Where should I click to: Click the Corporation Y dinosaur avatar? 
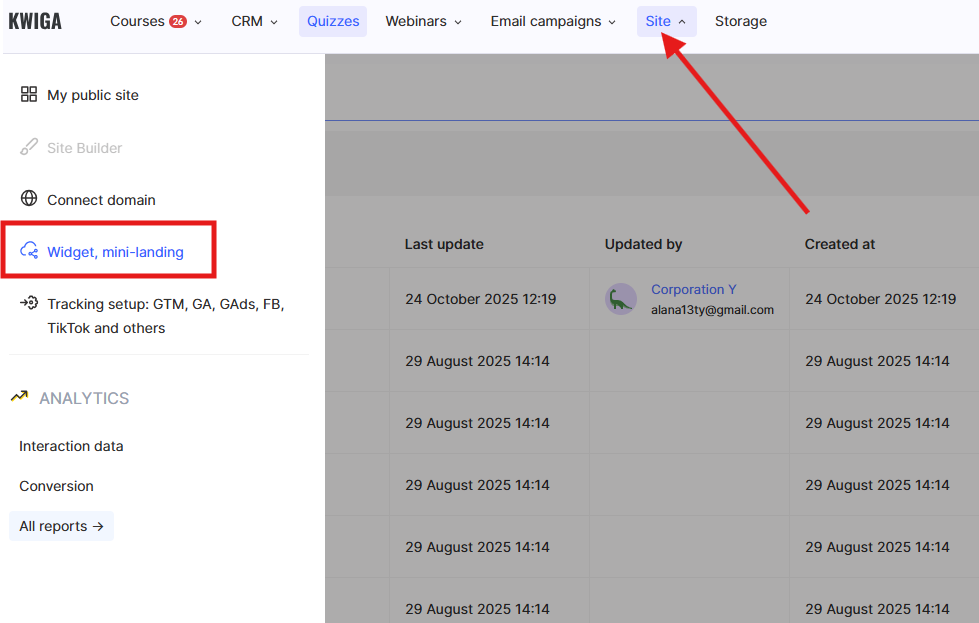point(621,299)
